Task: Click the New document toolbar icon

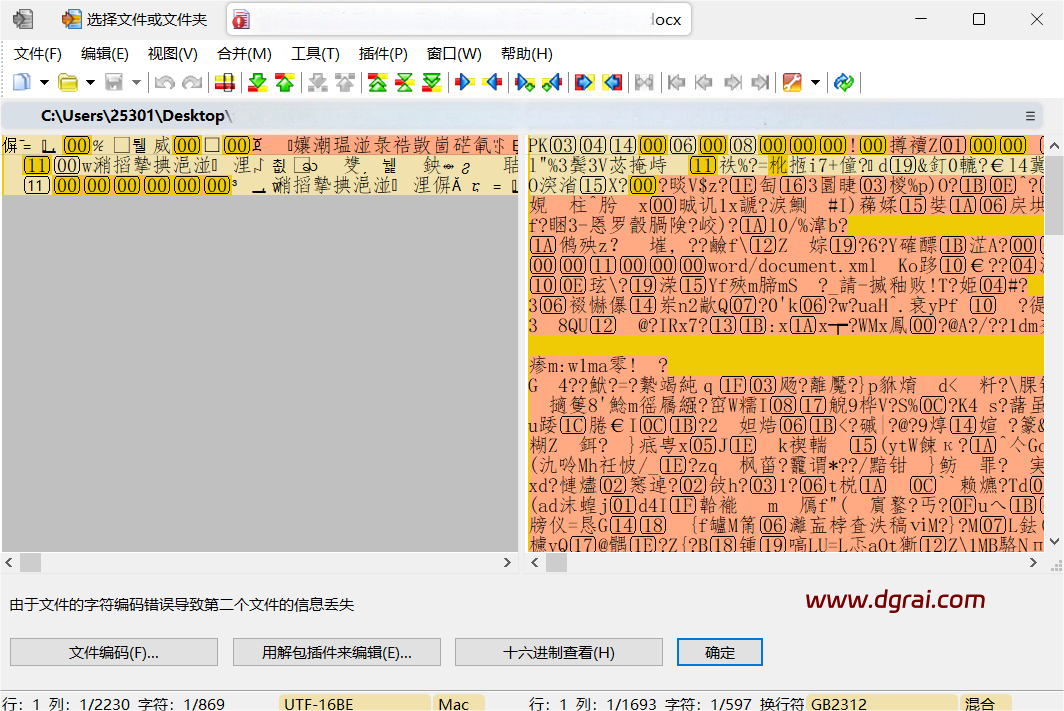Action: coord(21,82)
